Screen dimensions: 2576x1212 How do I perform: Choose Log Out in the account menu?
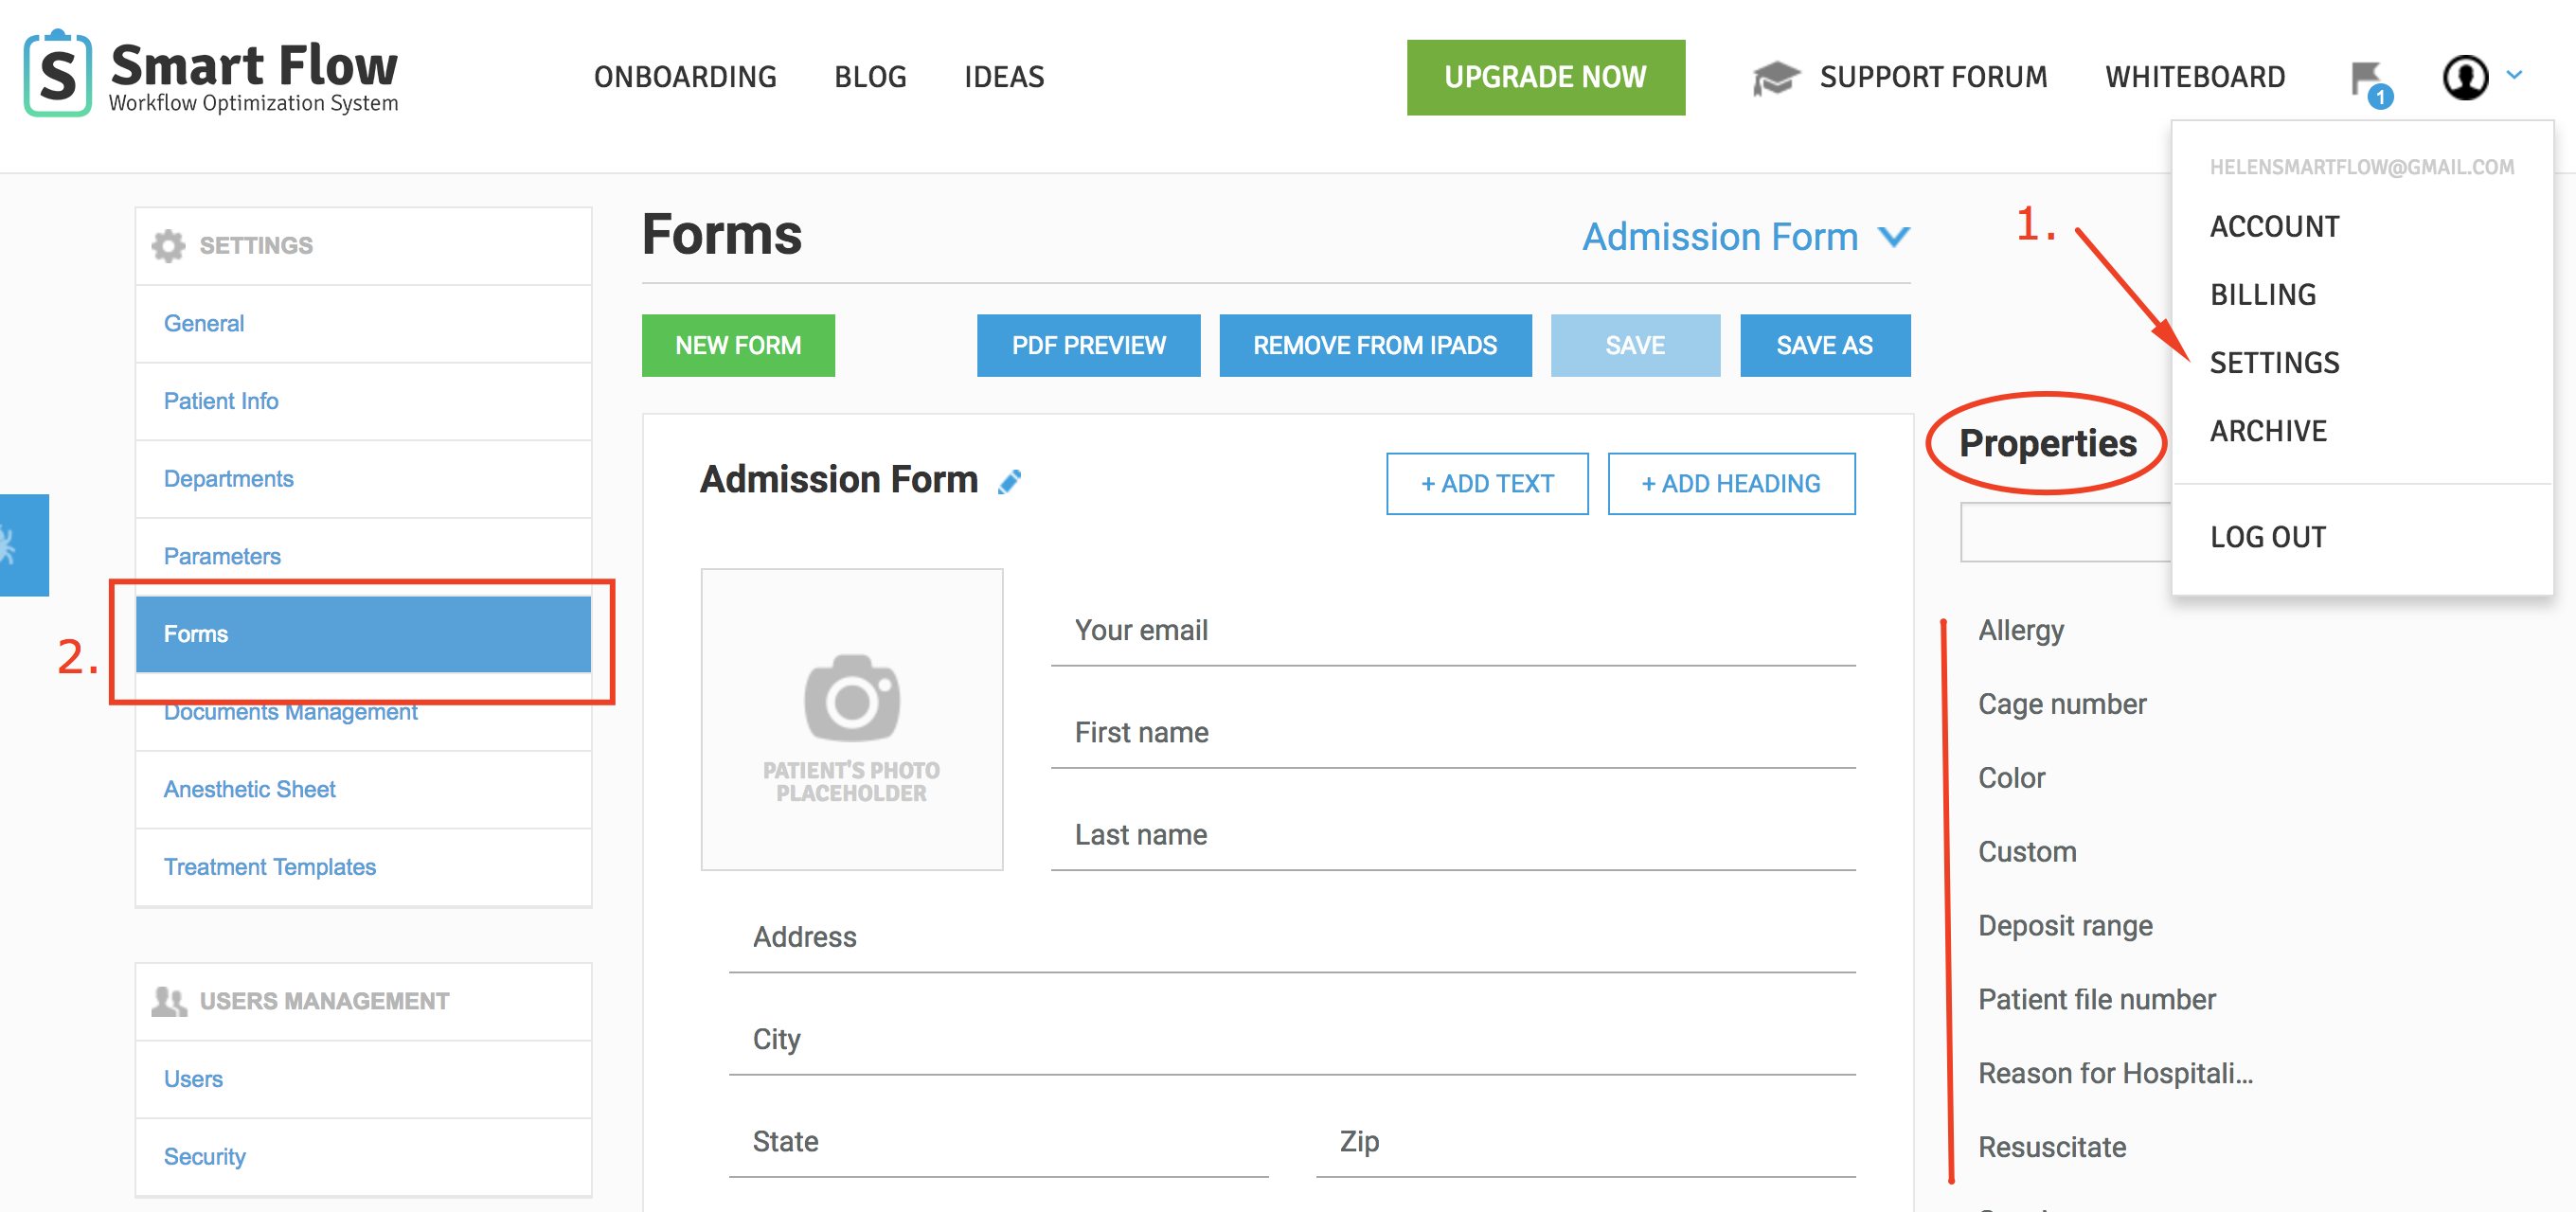click(x=2267, y=537)
